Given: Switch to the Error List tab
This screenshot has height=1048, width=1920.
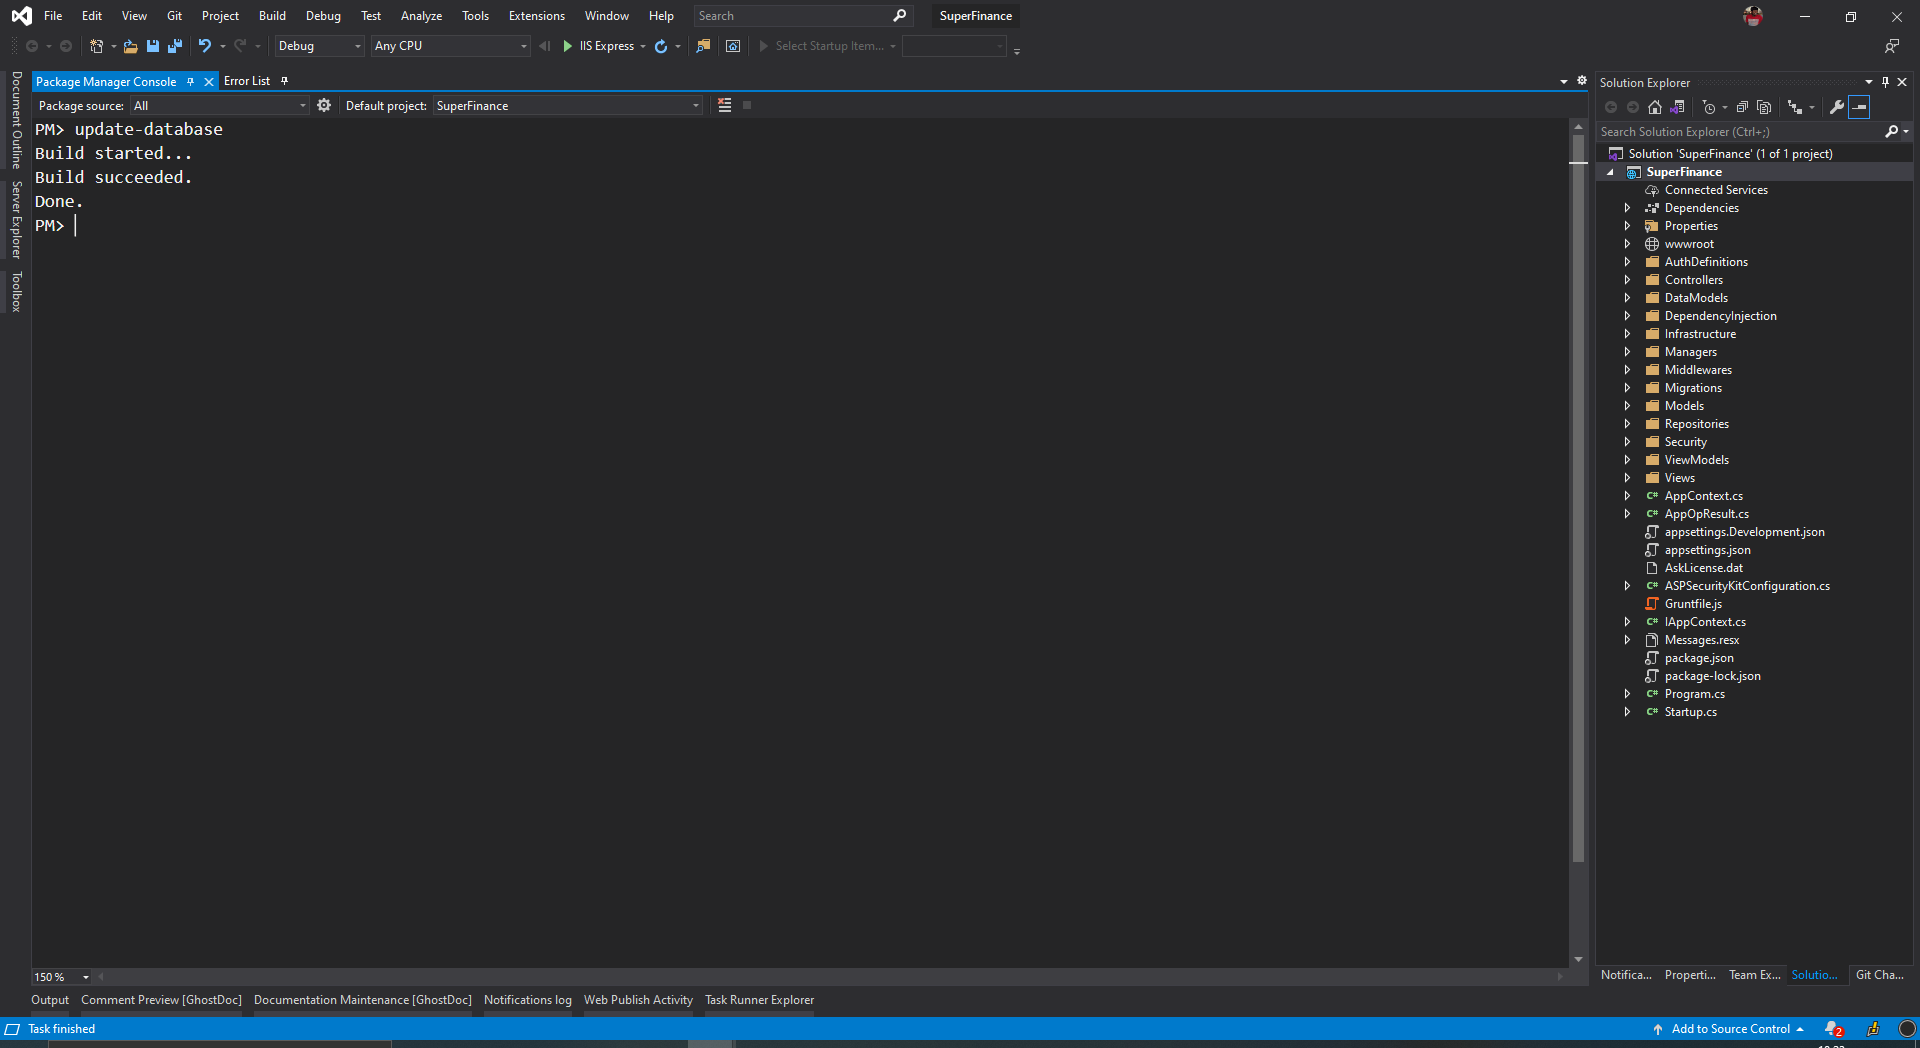Looking at the screenshot, I should [x=247, y=81].
